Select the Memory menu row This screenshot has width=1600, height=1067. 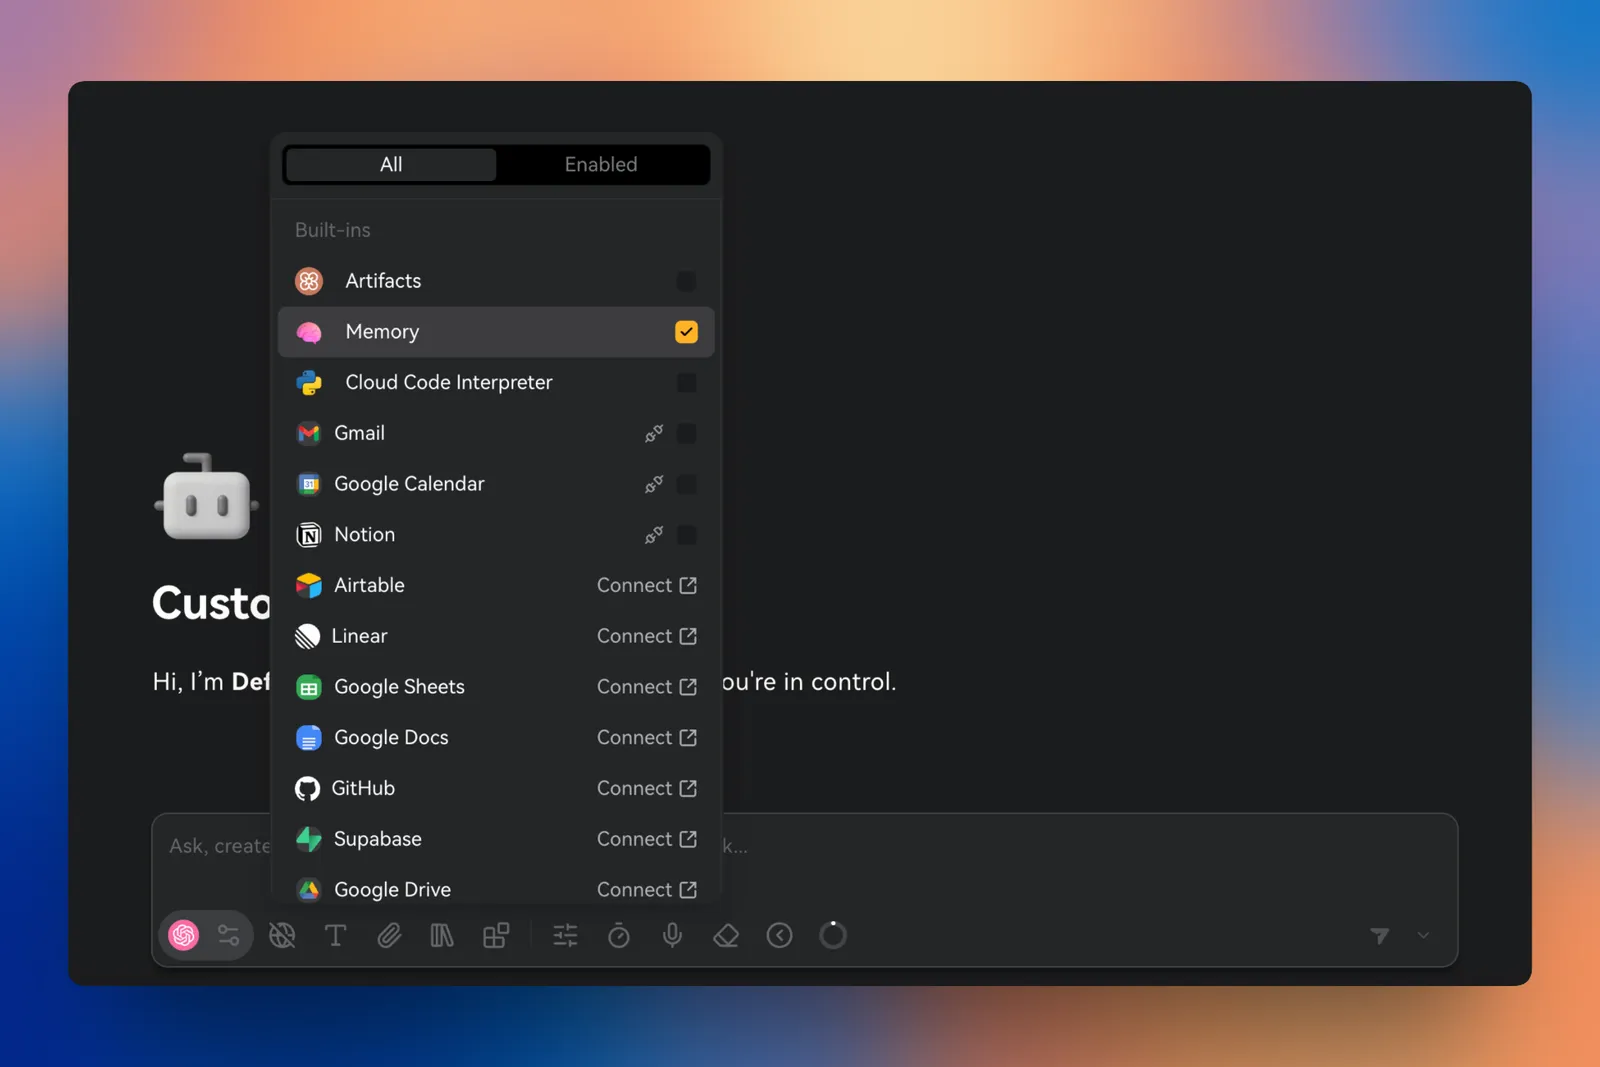tap(496, 332)
